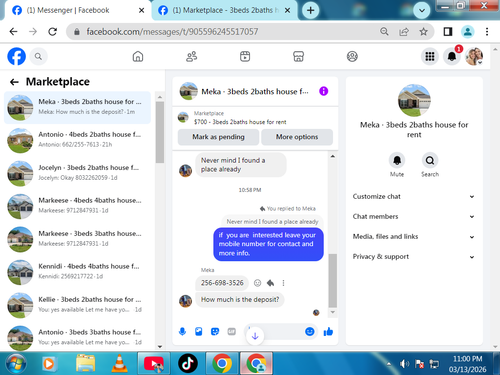This screenshot has width=500, height=375.
Task: Open Kellie 3beds 2baths conversation
Action: pyautogui.click(x=77, y=305)
